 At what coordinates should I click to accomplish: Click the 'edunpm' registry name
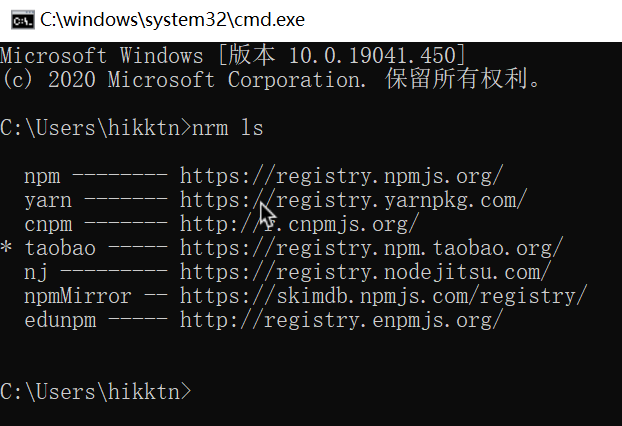pyautogui.click(x=60, y=320)
